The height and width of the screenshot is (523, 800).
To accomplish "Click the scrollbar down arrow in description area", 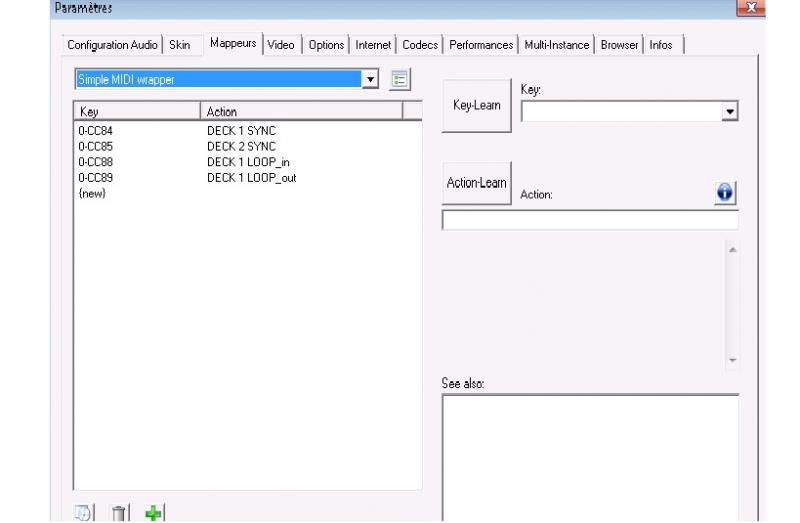I will [x=732, y=360].
